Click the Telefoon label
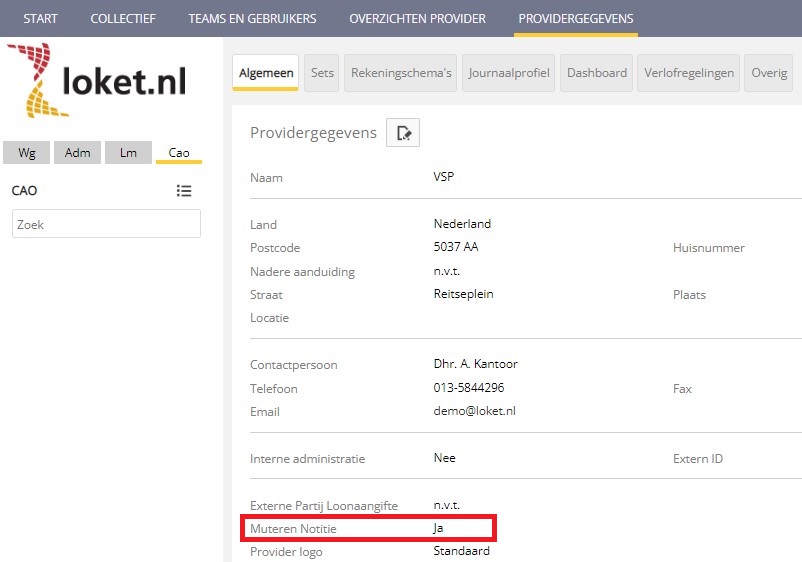 [274, 389]
